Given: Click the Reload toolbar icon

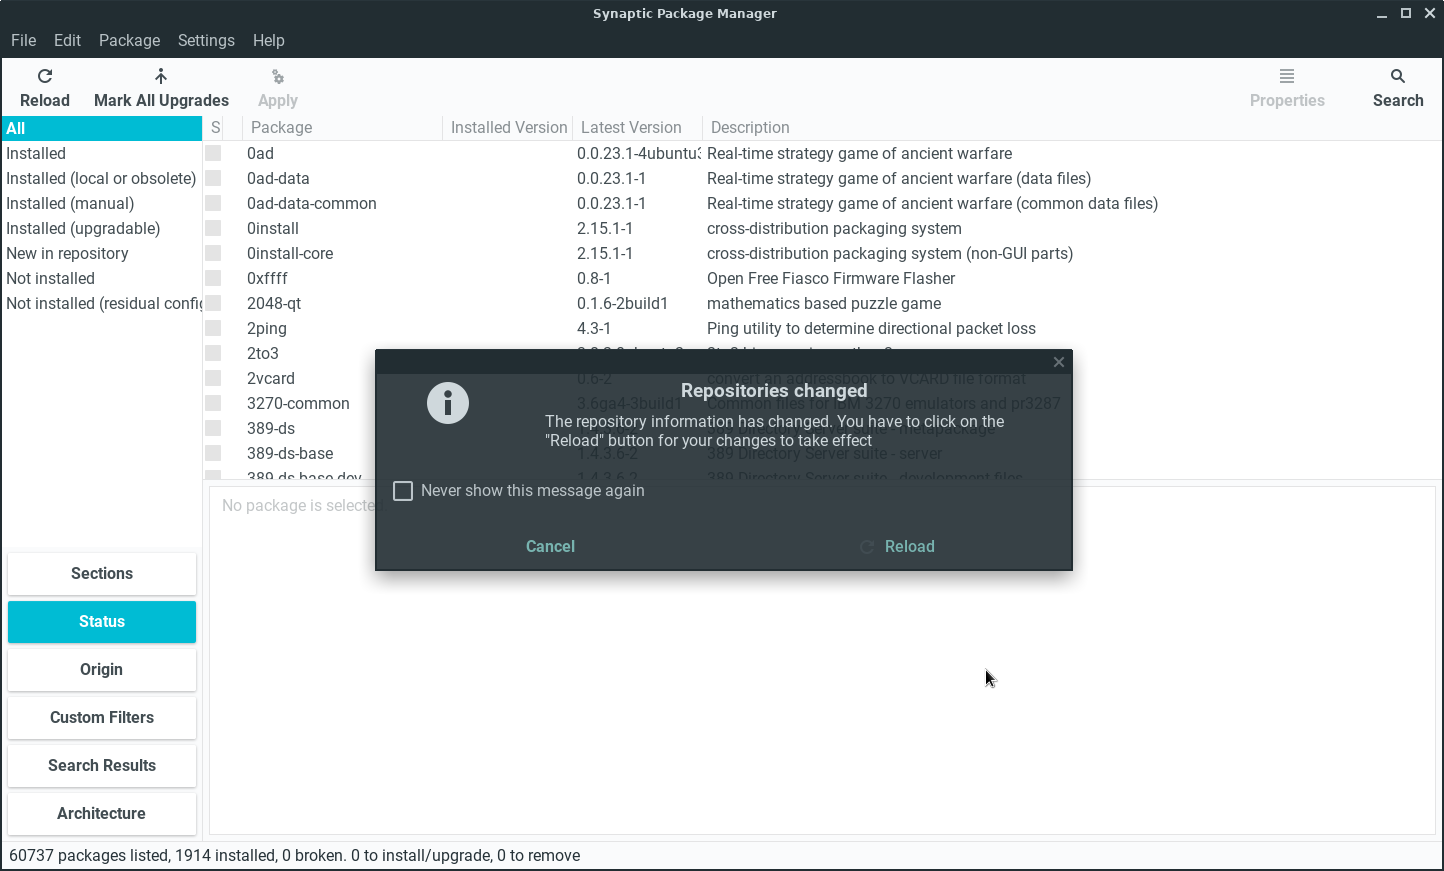Looking at the screenshot, I should pyautogui.click(x=45, y=76).
